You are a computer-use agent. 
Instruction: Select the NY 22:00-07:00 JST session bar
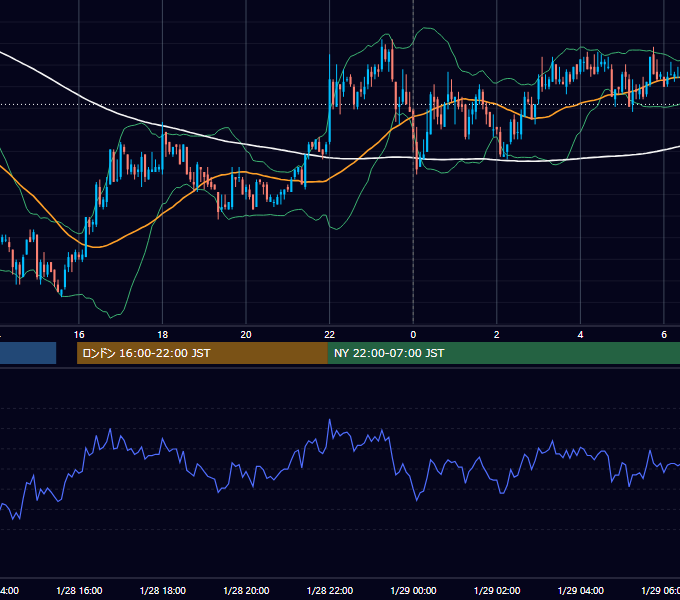click(x=503, y=353)
